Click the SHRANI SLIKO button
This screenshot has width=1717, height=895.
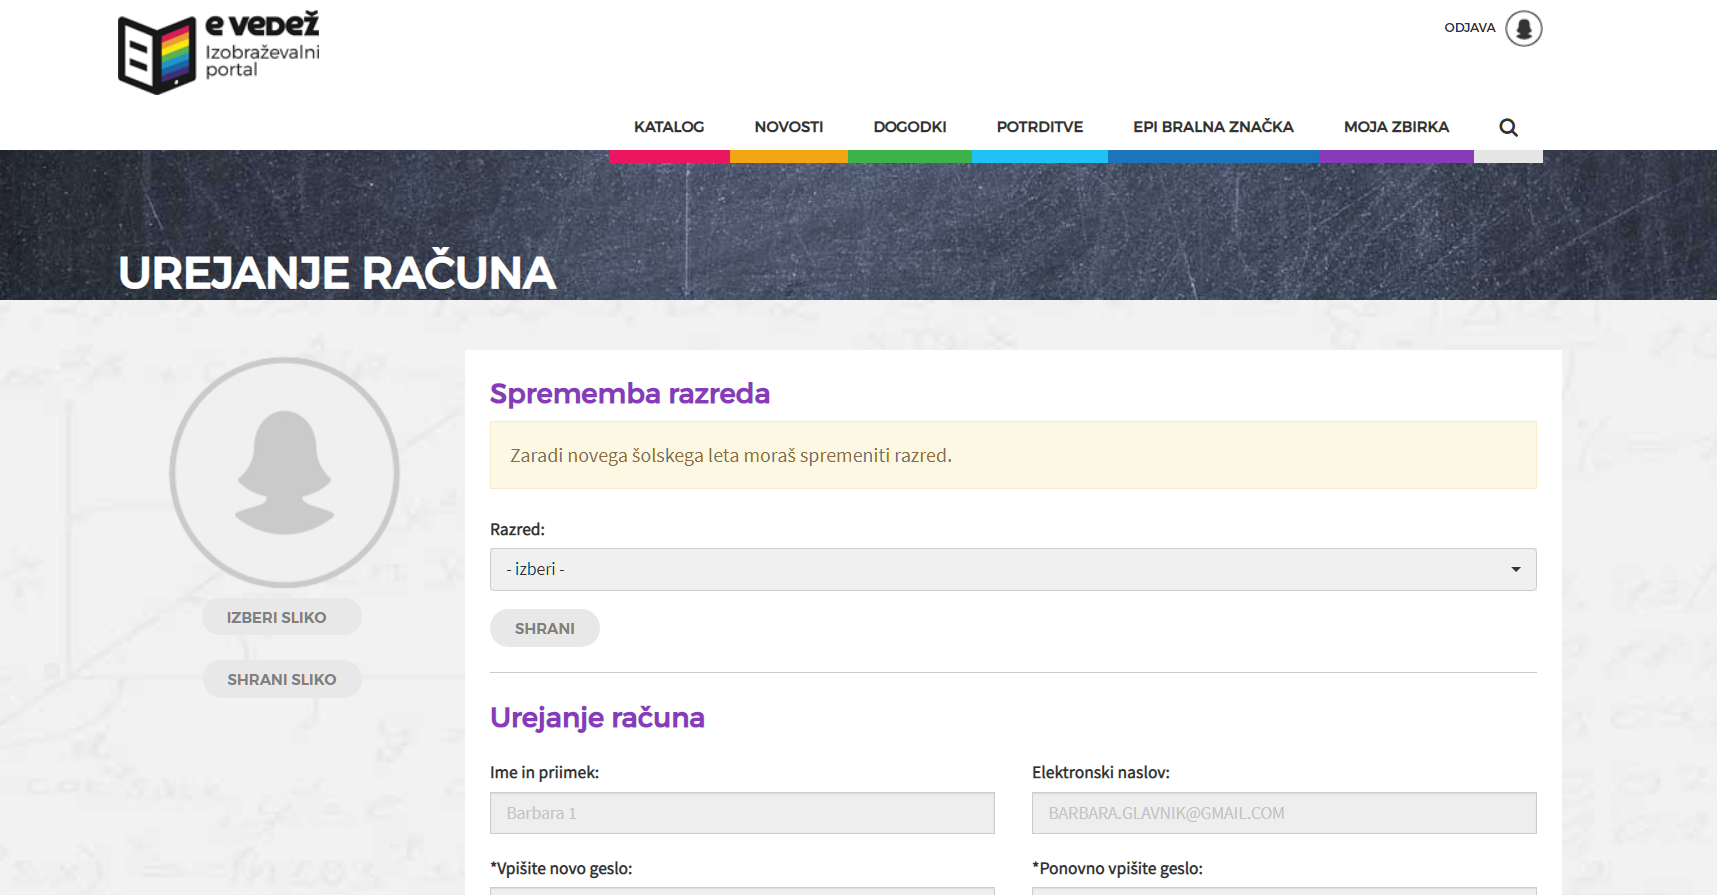(281, 679)
